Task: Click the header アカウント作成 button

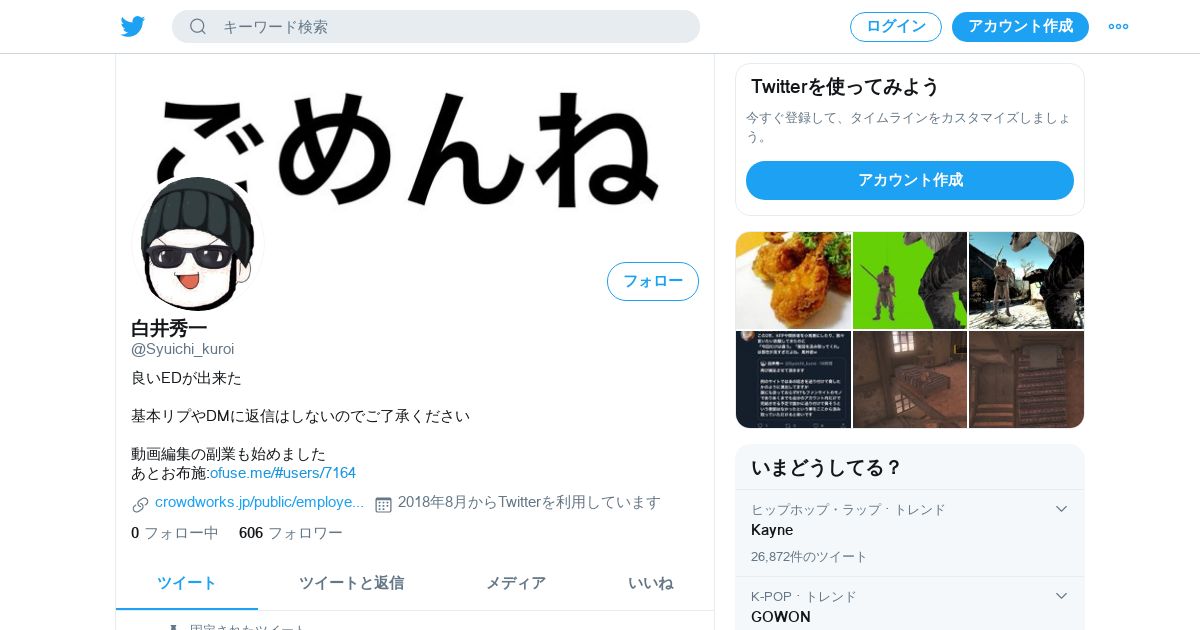Action: point(1020,27)
